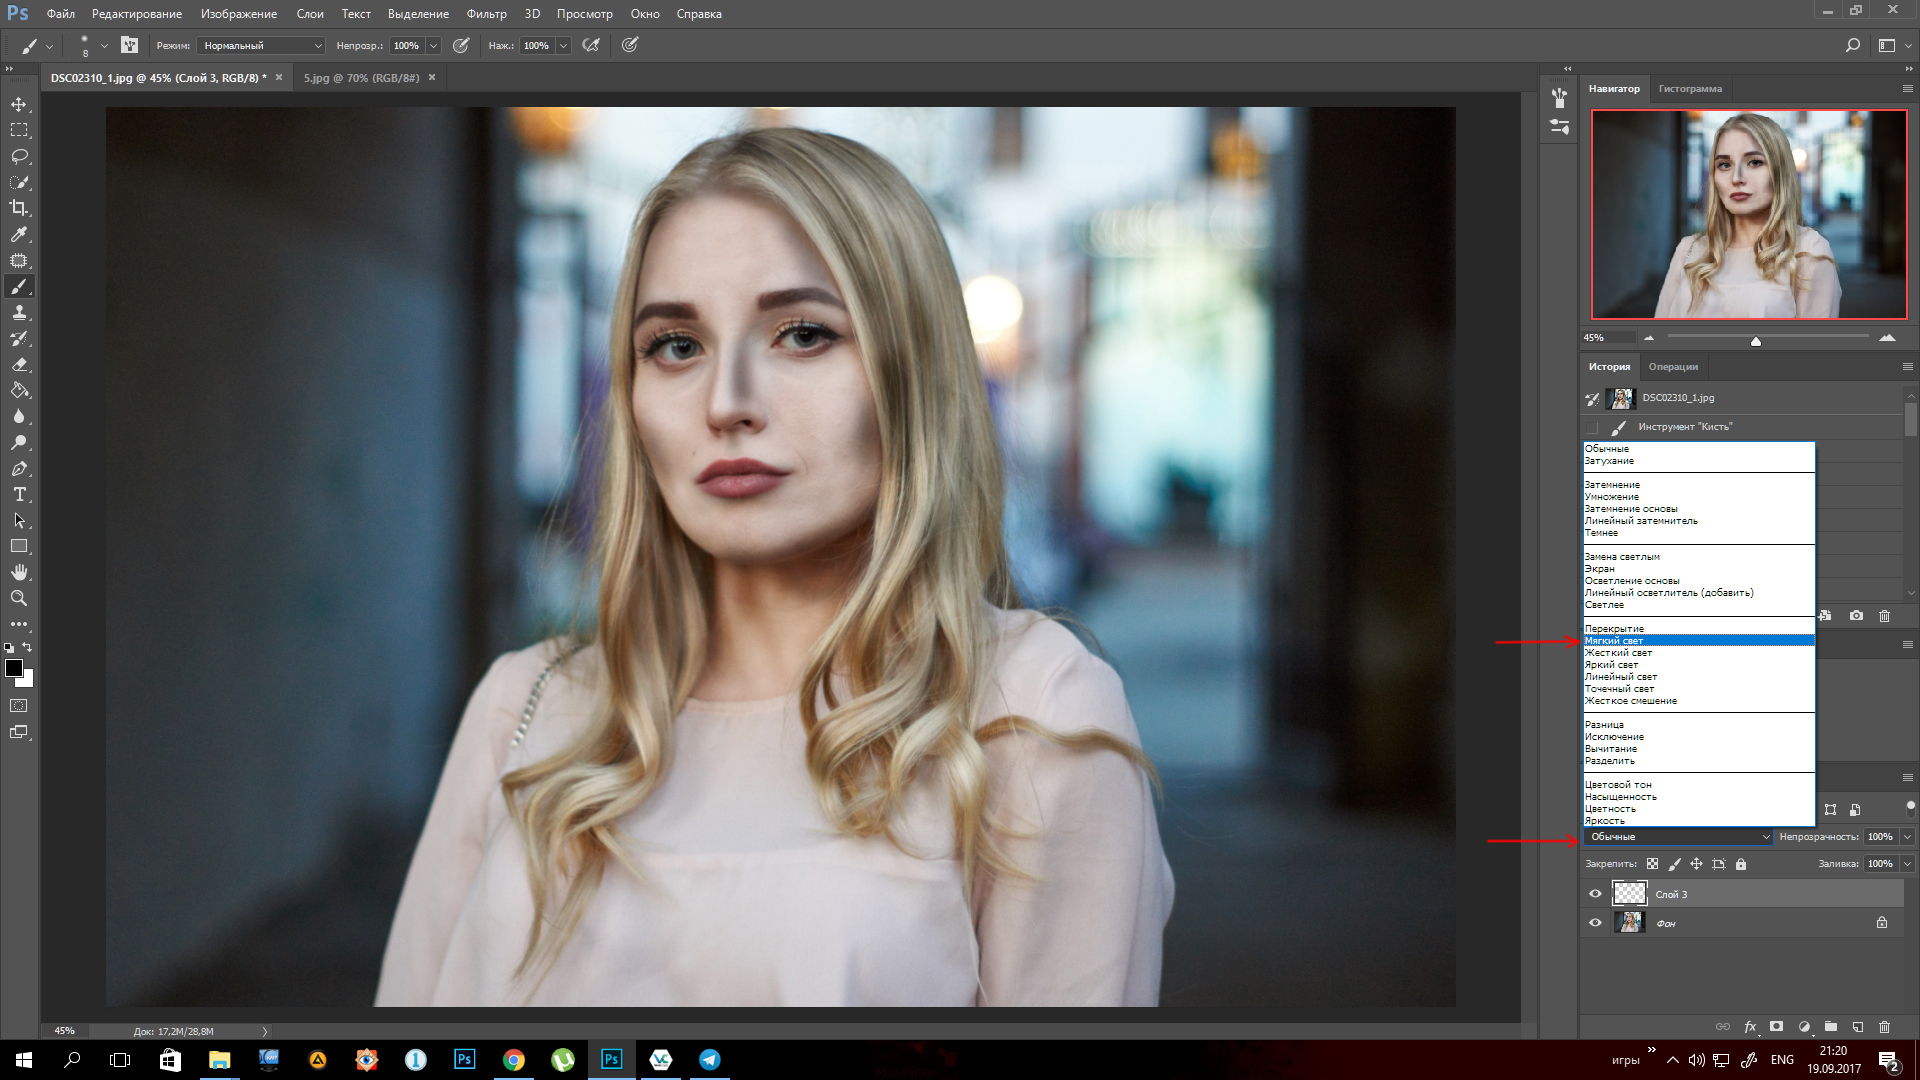The width and height of the screenshot is (1920, 1080).
Task: Select the Spot Healing Brush tool
Action: [x=19, y=260]
